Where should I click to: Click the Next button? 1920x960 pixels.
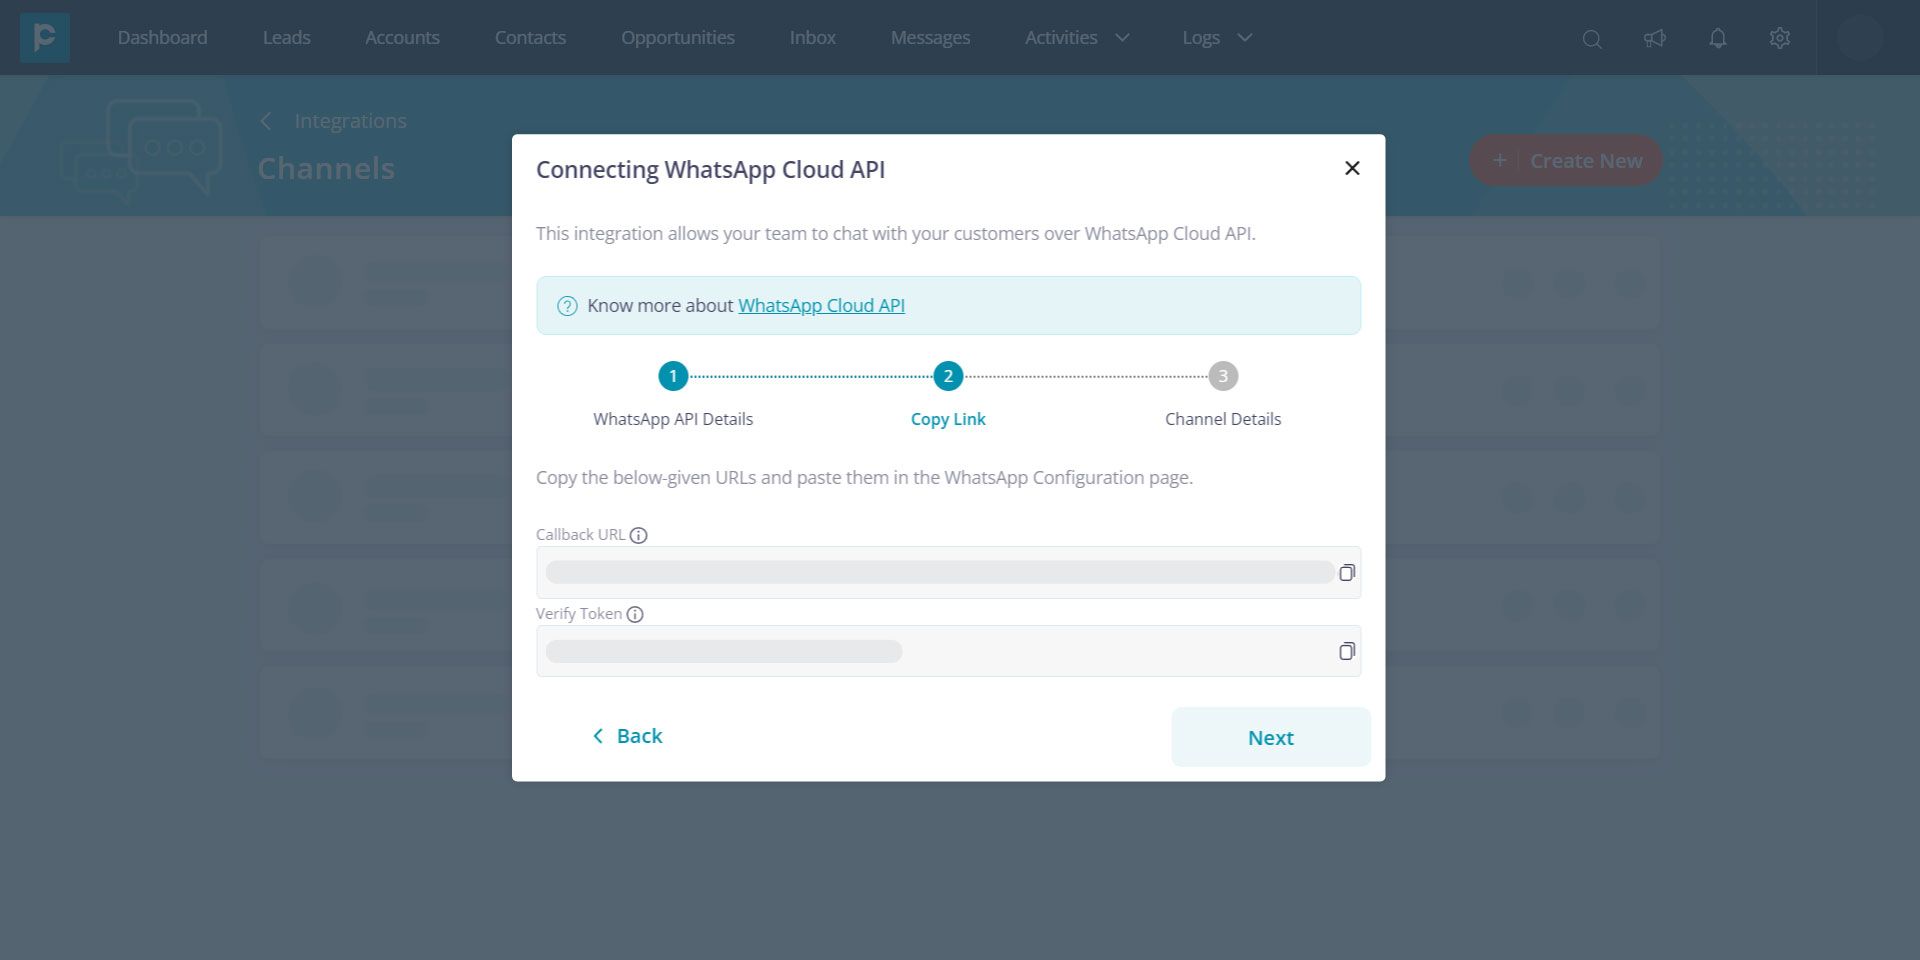click(x=1271, y=738)
